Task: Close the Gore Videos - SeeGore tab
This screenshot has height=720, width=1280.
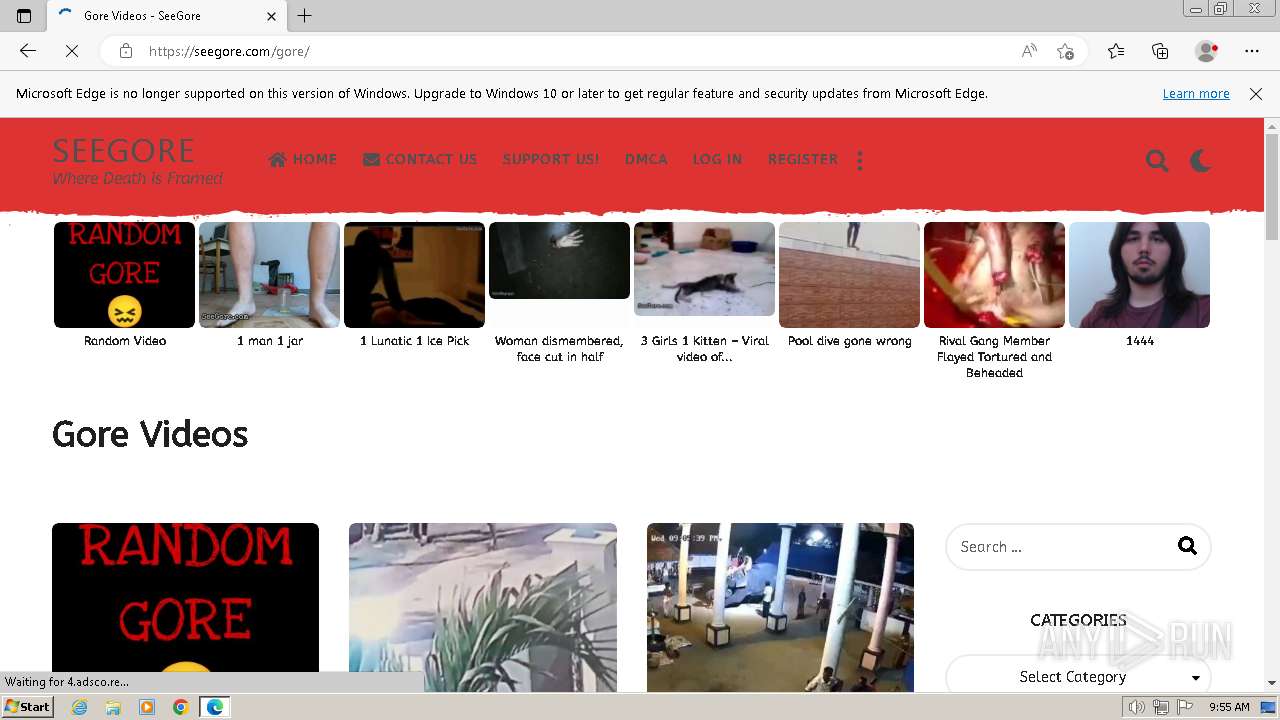Action: pyautogui.click(x=271, y=16)
